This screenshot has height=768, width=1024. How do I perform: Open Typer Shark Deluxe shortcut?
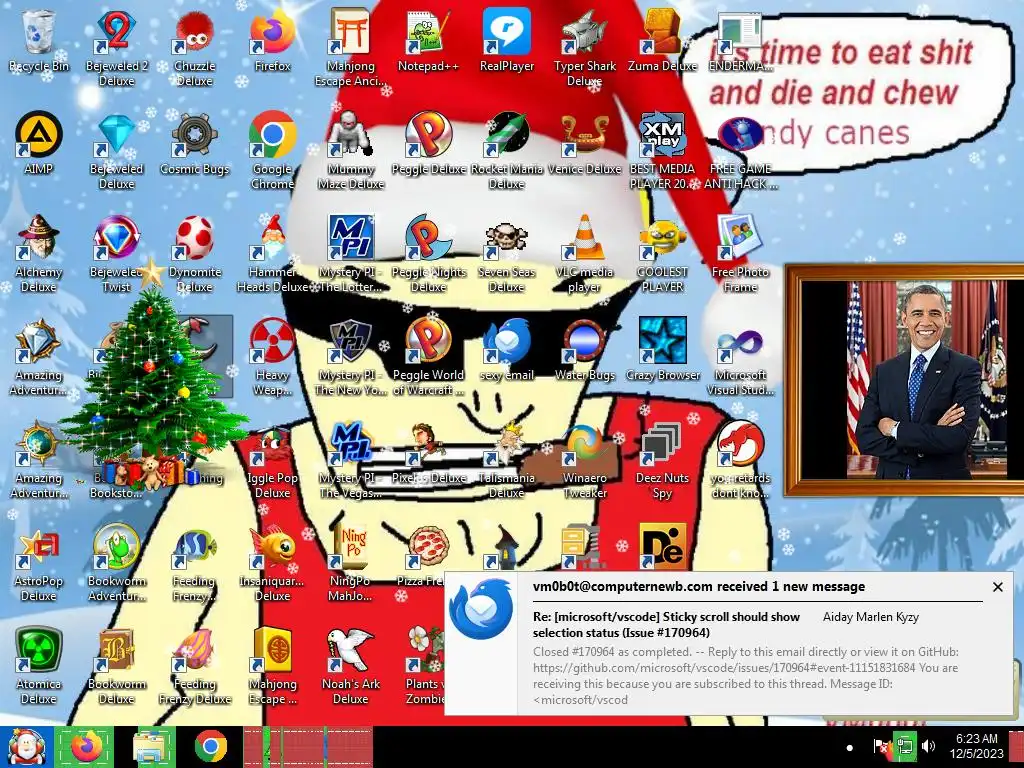click(x=584, y=47)
